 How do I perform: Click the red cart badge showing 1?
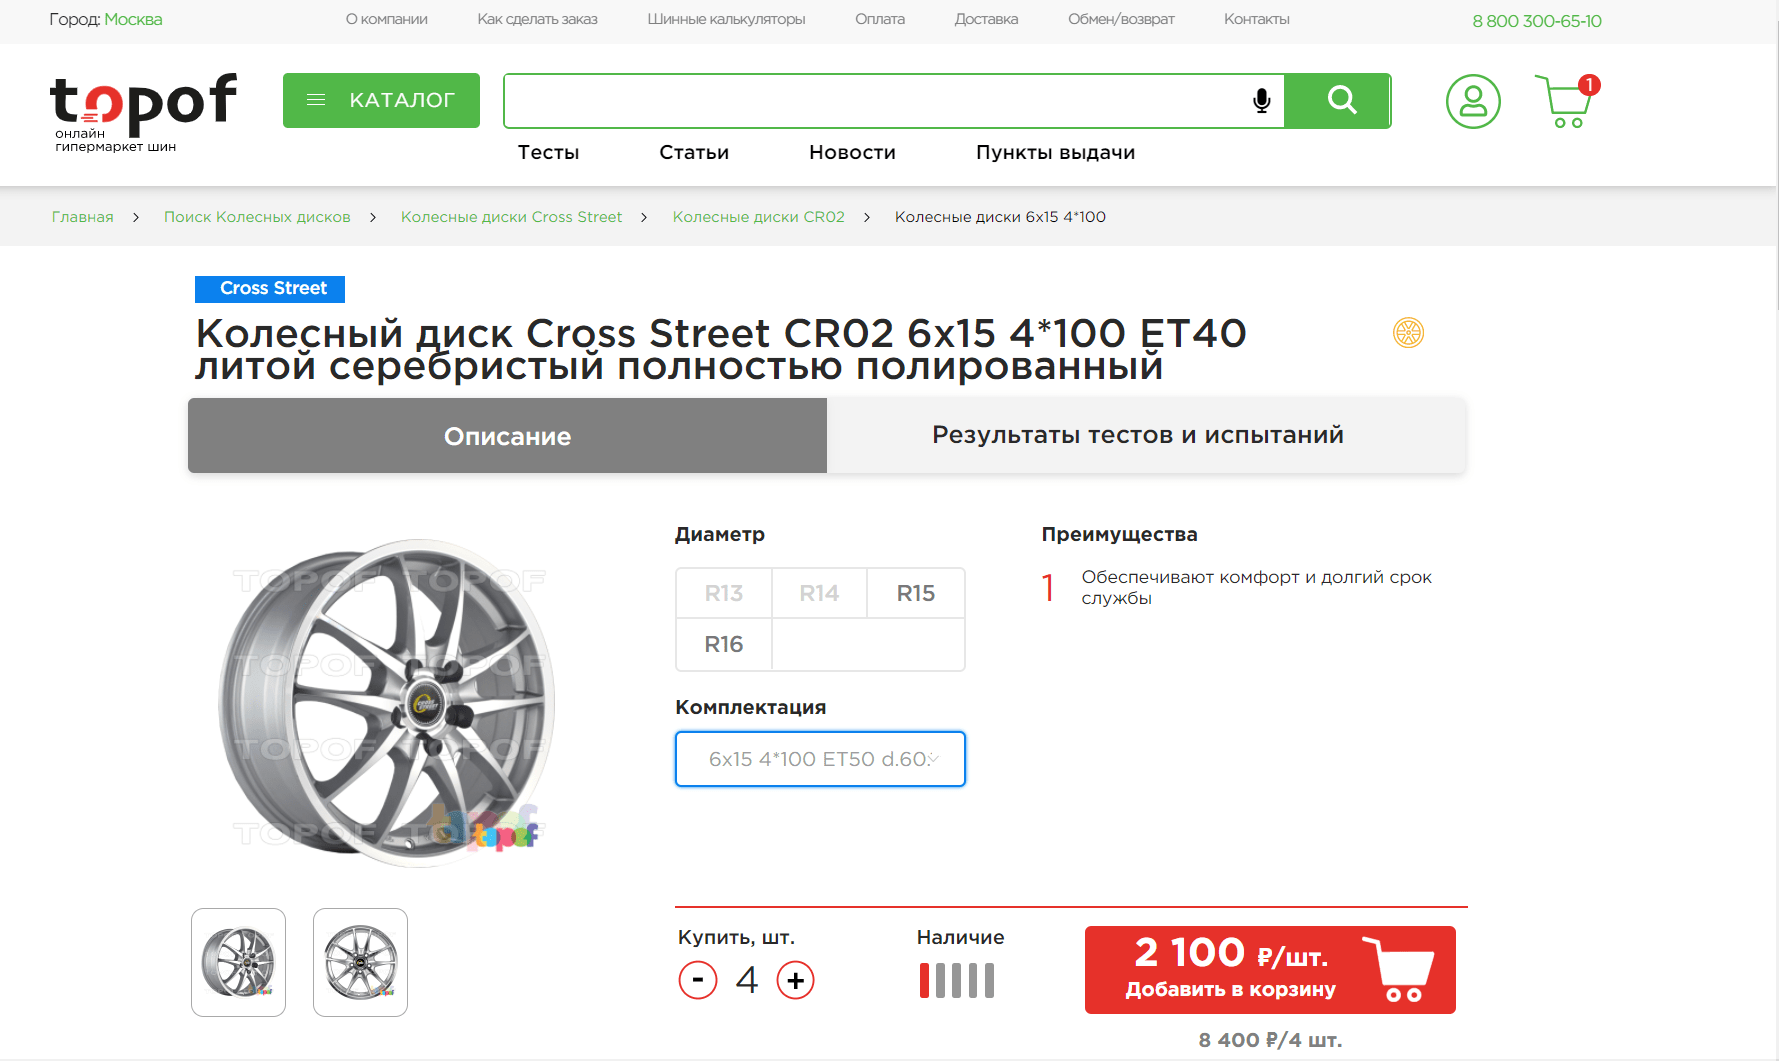click(x=1589, y=85)
